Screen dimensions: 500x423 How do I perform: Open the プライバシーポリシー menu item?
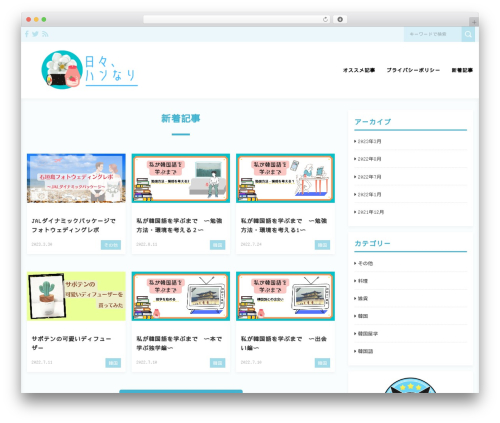pos(413,70)
